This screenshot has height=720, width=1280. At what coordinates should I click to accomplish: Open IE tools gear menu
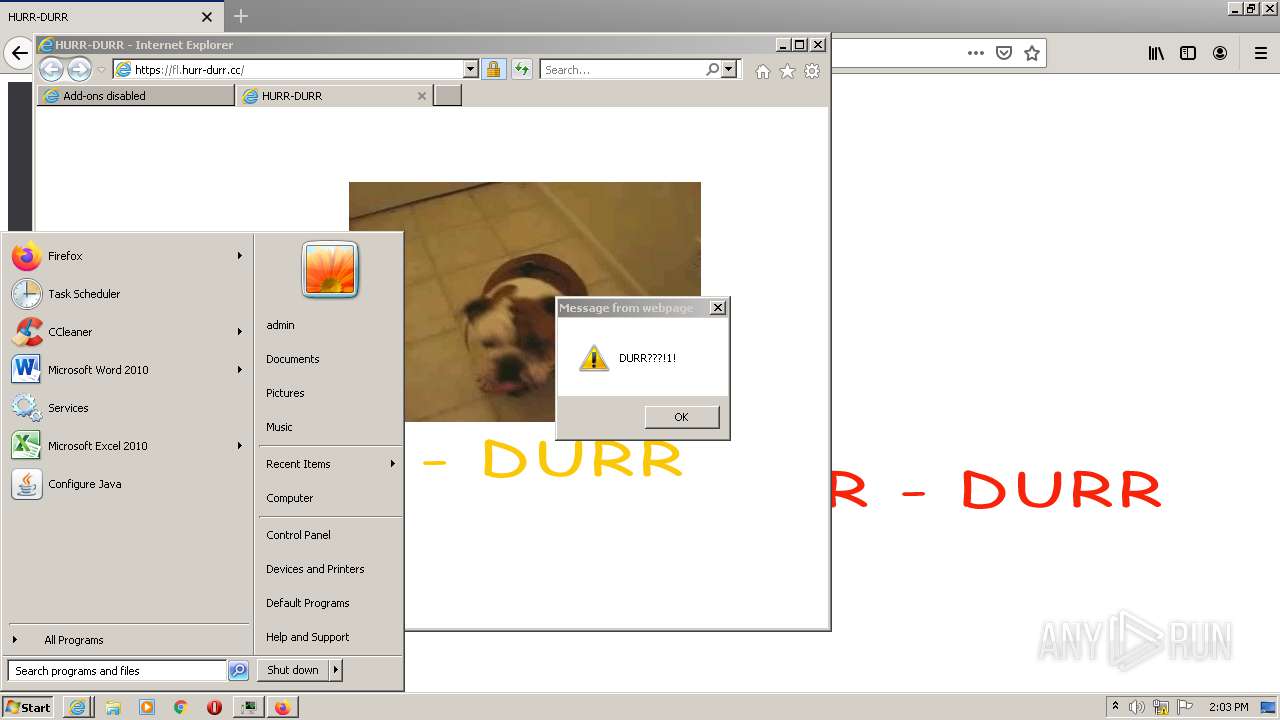tap(812, 71)
